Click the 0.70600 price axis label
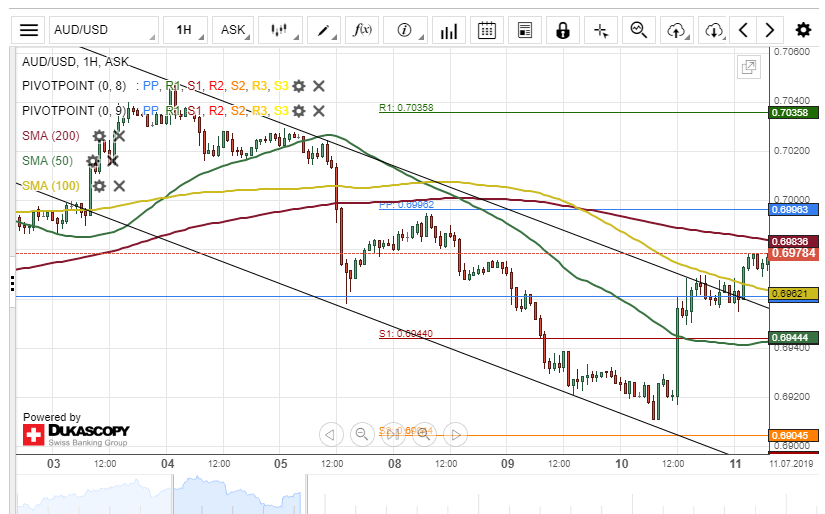This screenshot has height=514, width=825. coord(792,52)
